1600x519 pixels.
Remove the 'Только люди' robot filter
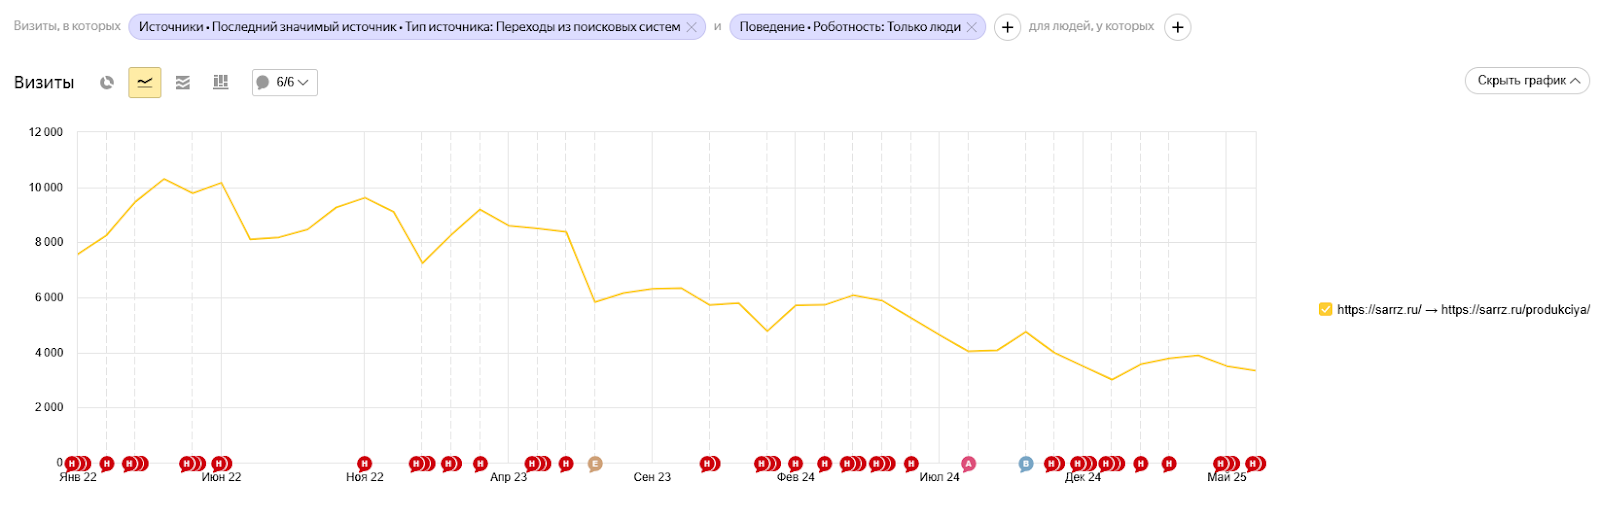[971, 27]
